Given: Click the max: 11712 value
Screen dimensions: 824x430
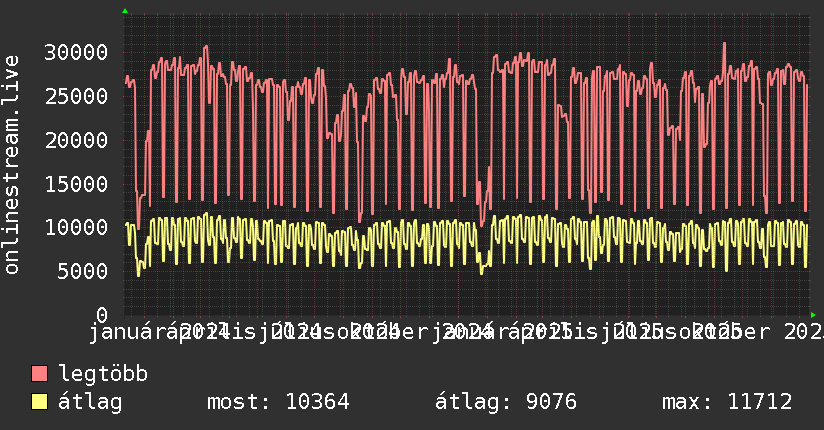Looking at the screenshot, I should pos(727,402).
